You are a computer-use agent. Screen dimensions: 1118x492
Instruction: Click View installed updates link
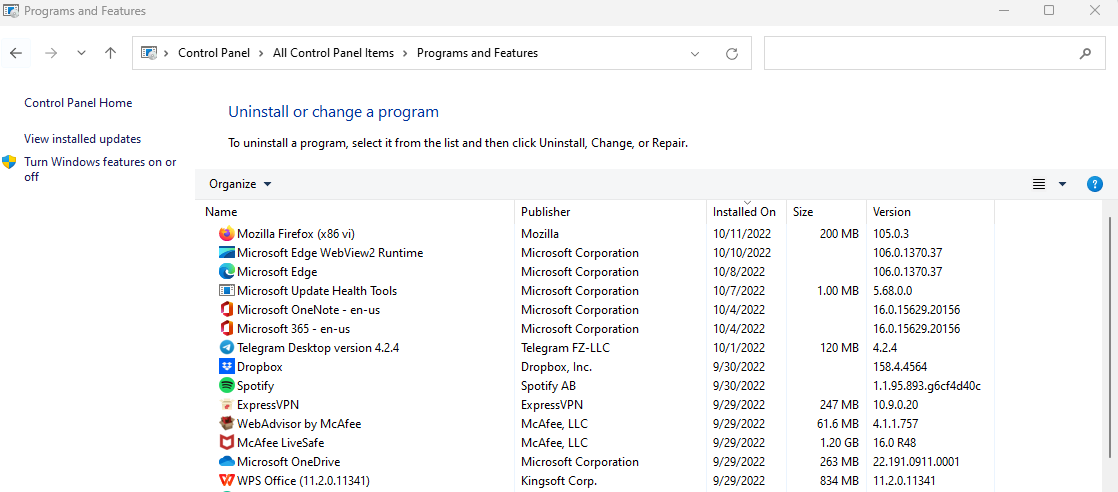tap(82, 139)
